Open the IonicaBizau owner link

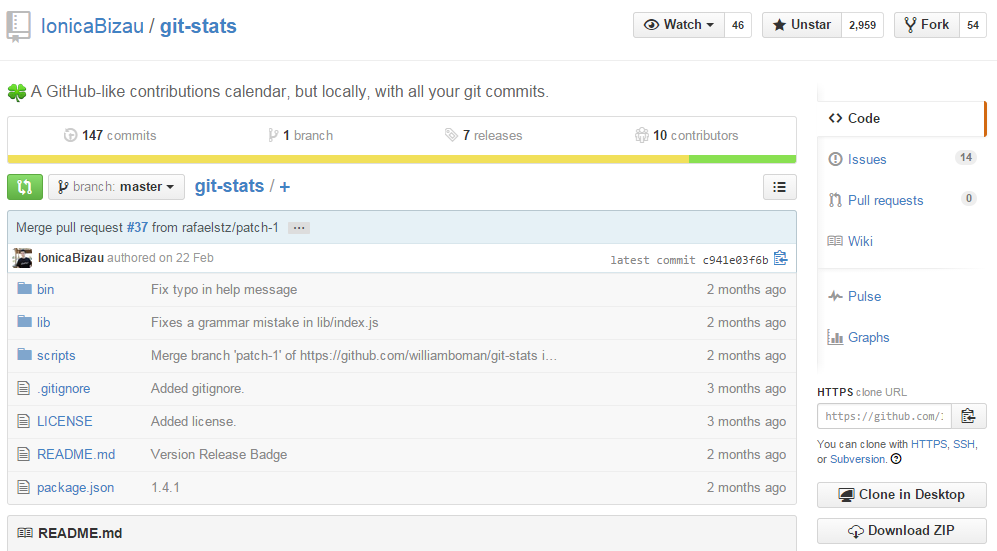click(92, 26)
